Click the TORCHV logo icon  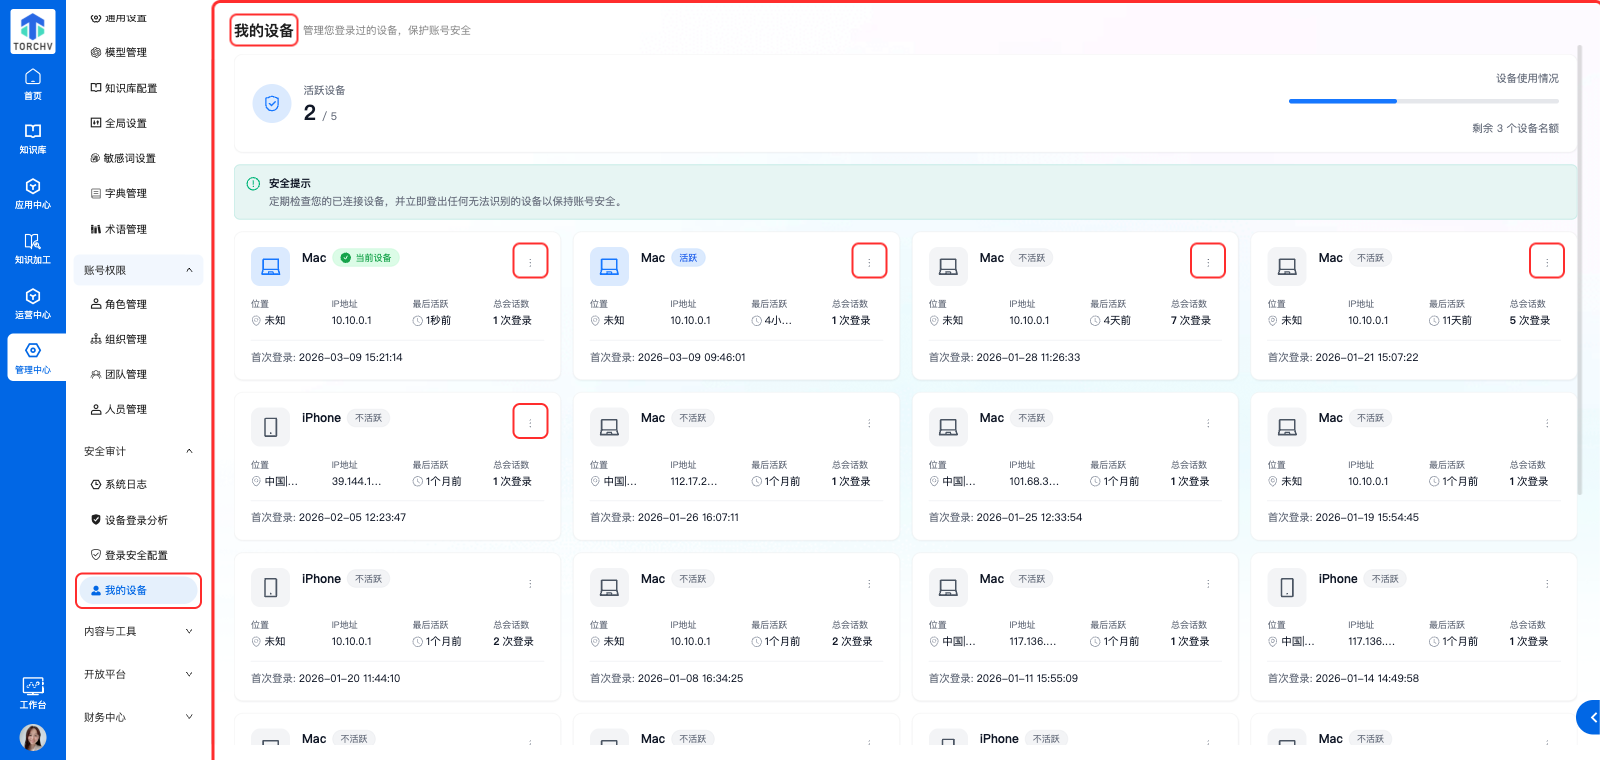(x=33, y=31)
